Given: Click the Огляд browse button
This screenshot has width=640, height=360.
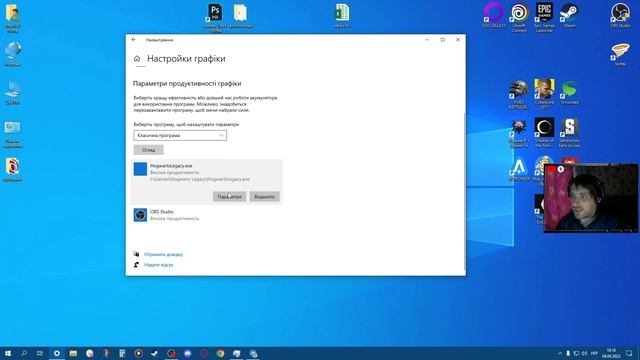Looking at the screenshot, I should point(149,150).
